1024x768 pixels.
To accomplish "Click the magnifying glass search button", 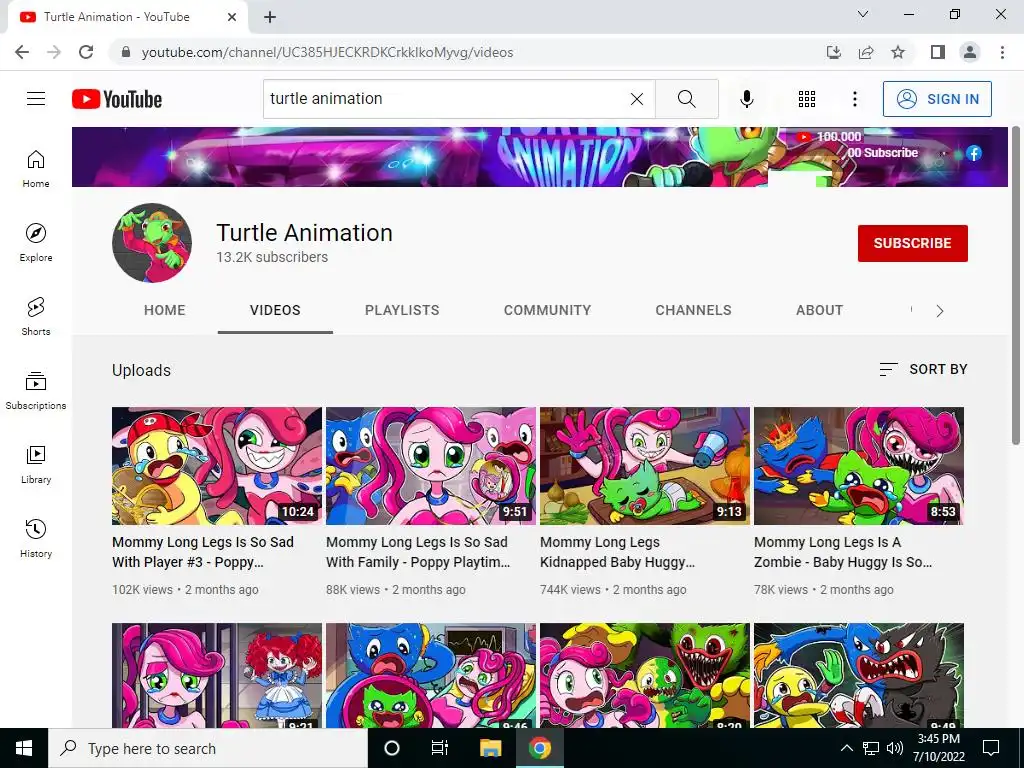I will click(686, 99).
